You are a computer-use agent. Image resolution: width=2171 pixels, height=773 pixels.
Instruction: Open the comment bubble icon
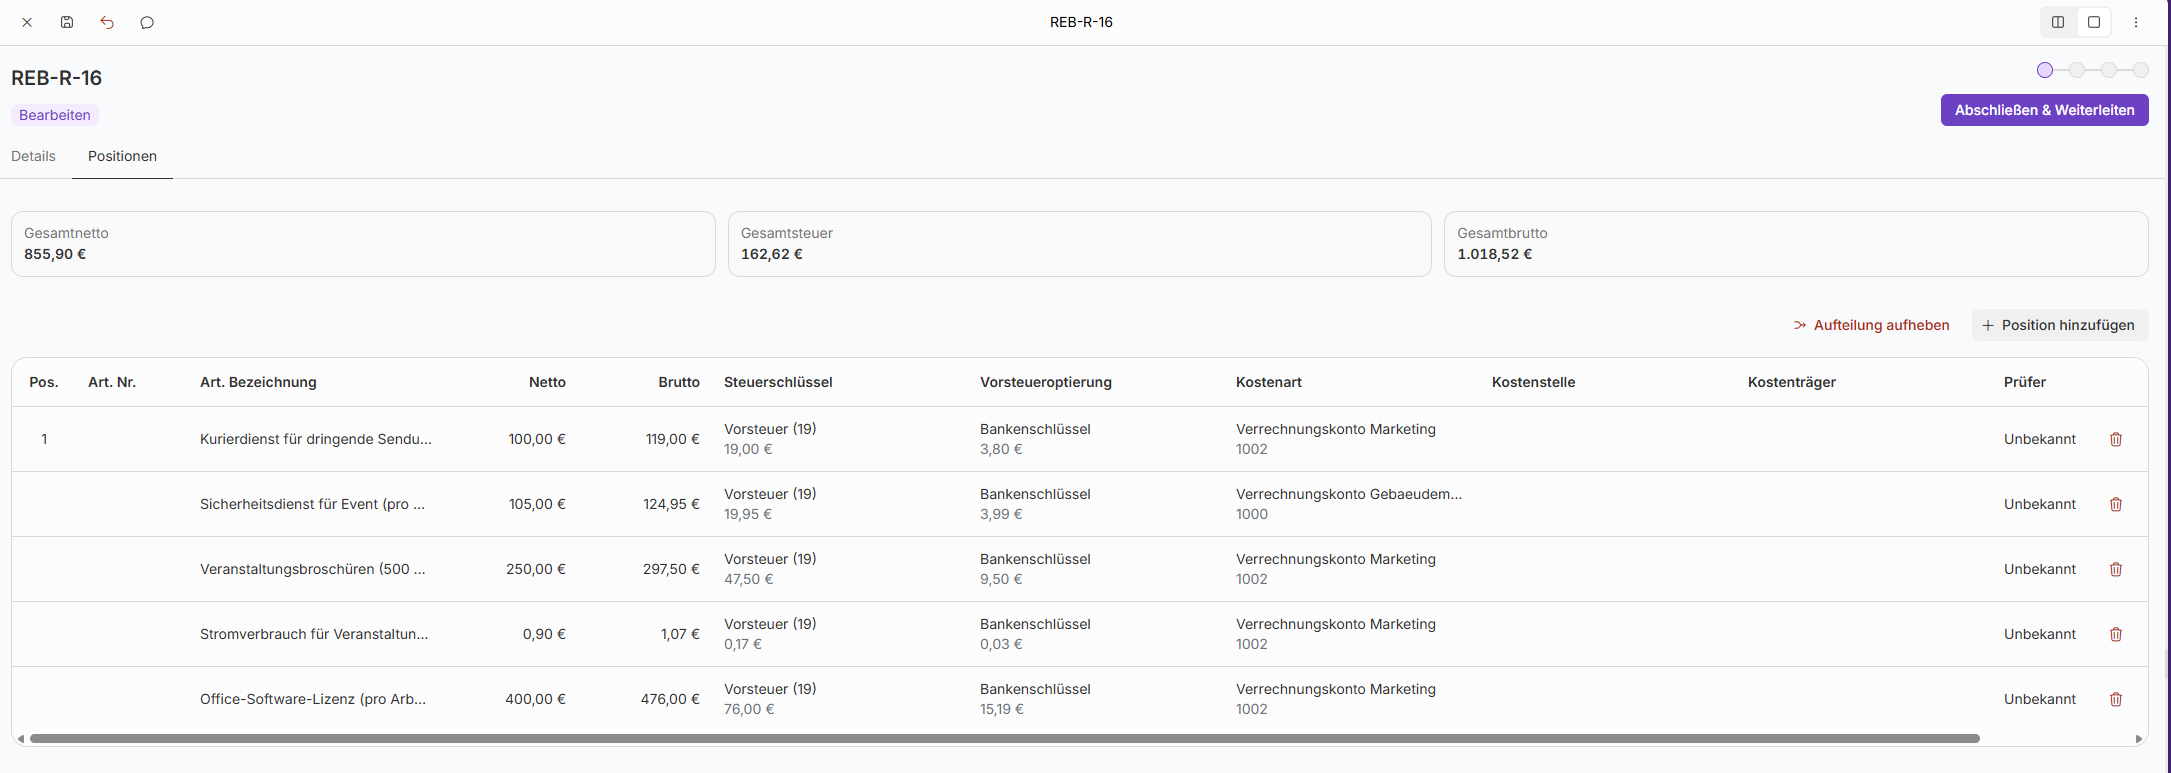coord(147,22)
